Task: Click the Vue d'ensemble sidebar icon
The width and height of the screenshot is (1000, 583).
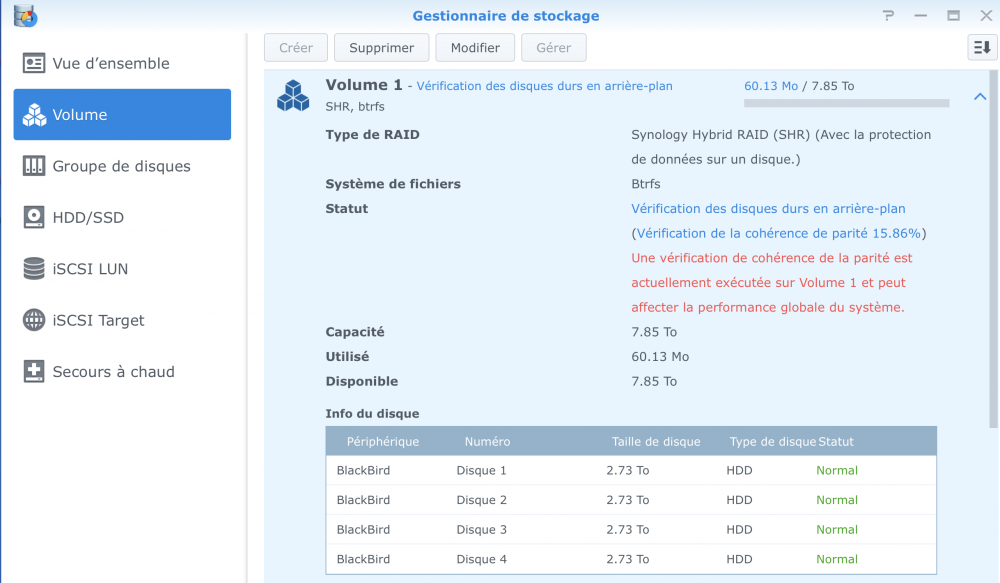Action: click(x=35, y=63)
